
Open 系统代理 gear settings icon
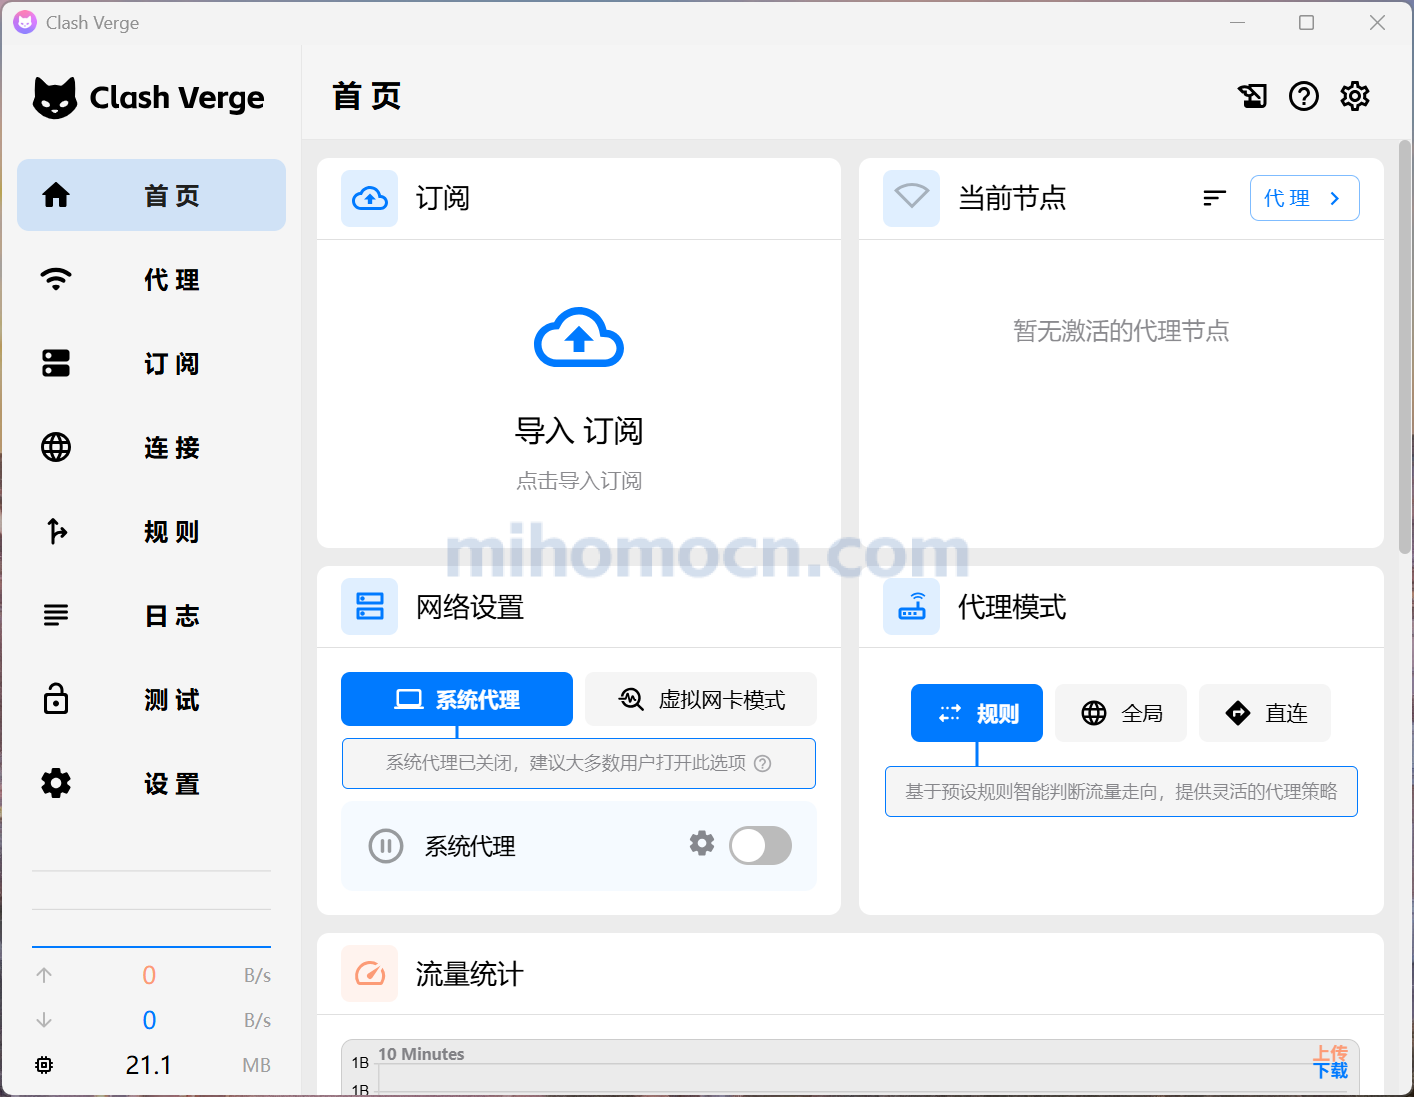(702, 843)
